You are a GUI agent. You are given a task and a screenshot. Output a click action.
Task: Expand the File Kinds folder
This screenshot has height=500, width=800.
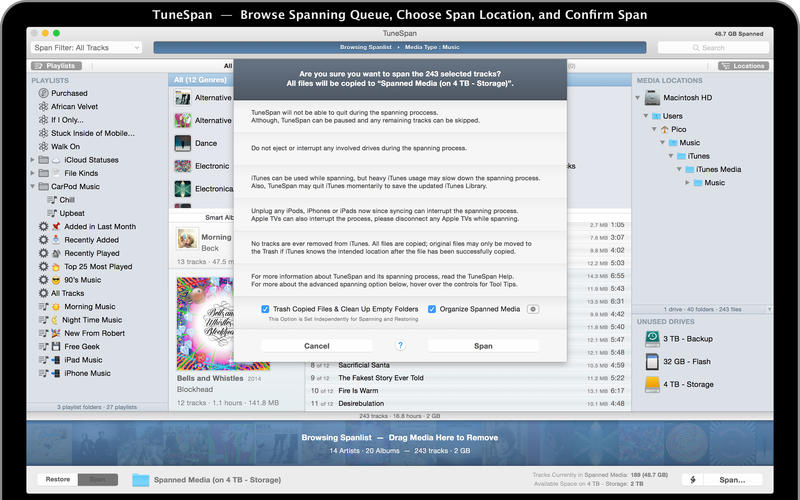pos(33,173)
